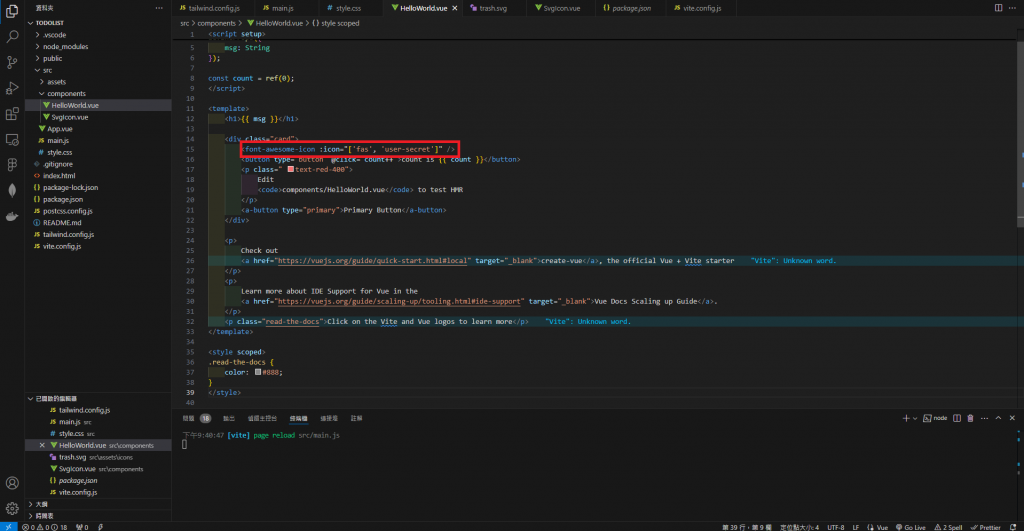This screenshot has width=1024, height=531.
Task: Open notifications bell in status bar
Action: (x=1013, y=527)
